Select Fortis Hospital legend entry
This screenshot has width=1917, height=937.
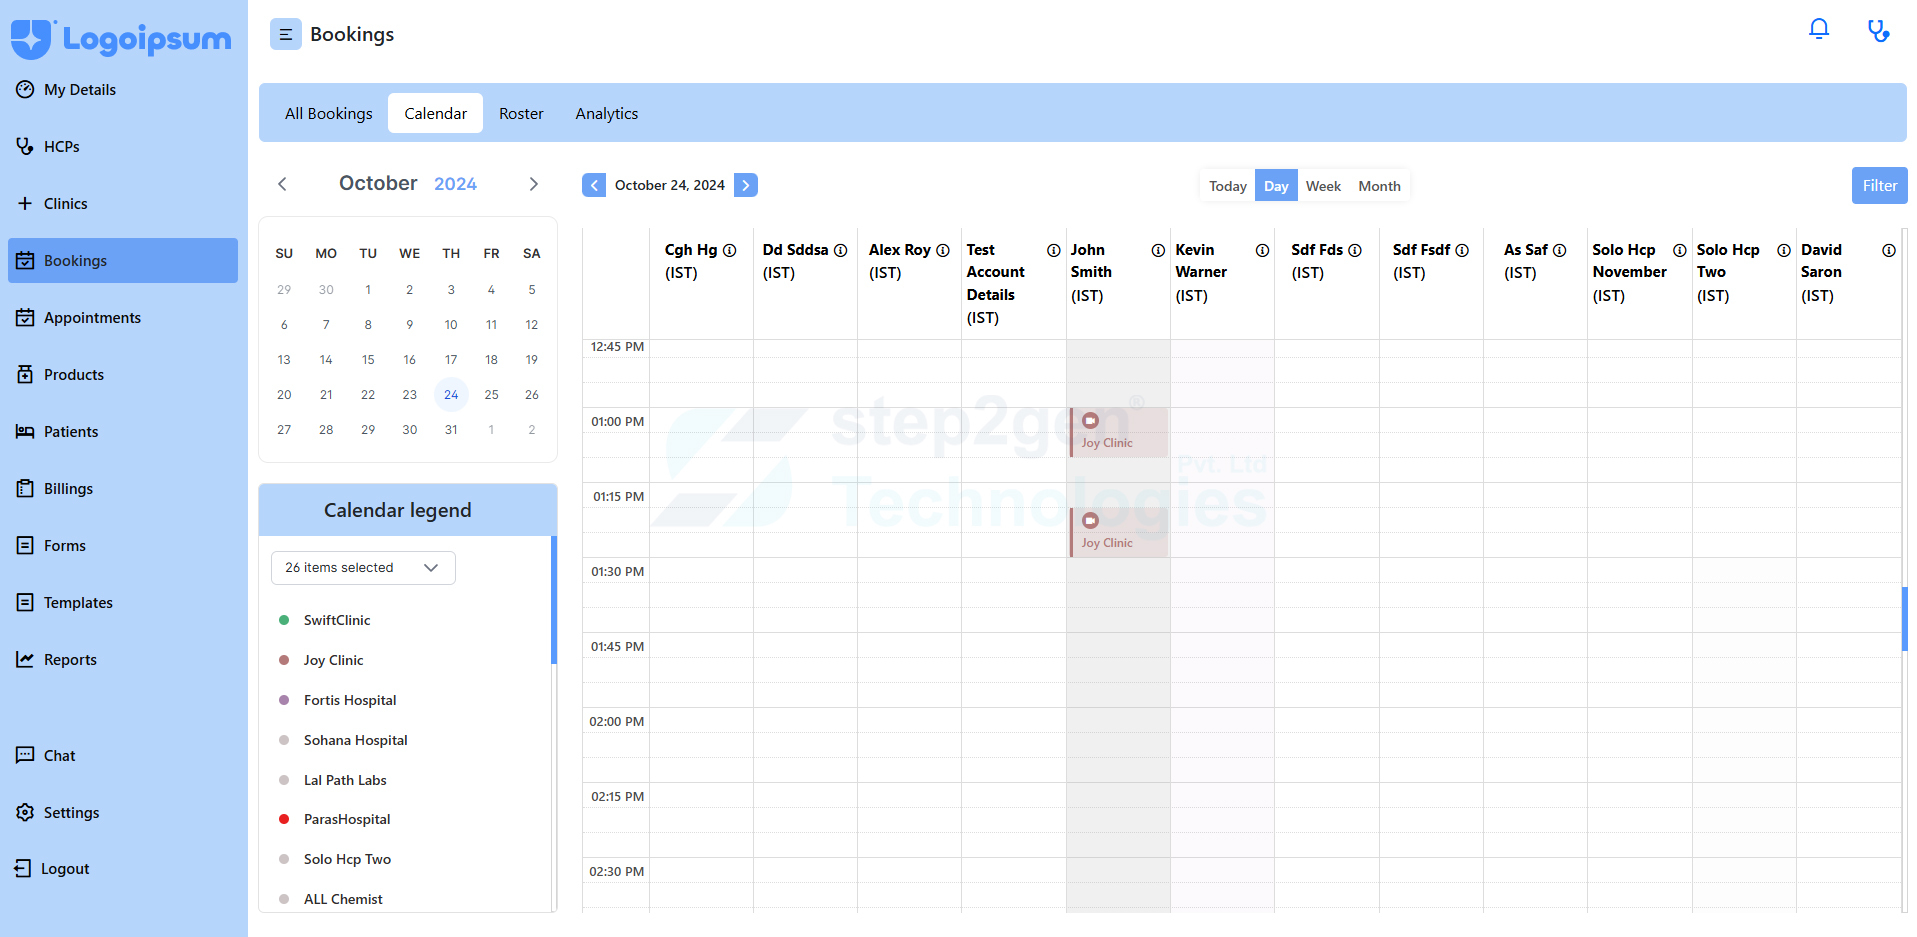click(350, 700)
